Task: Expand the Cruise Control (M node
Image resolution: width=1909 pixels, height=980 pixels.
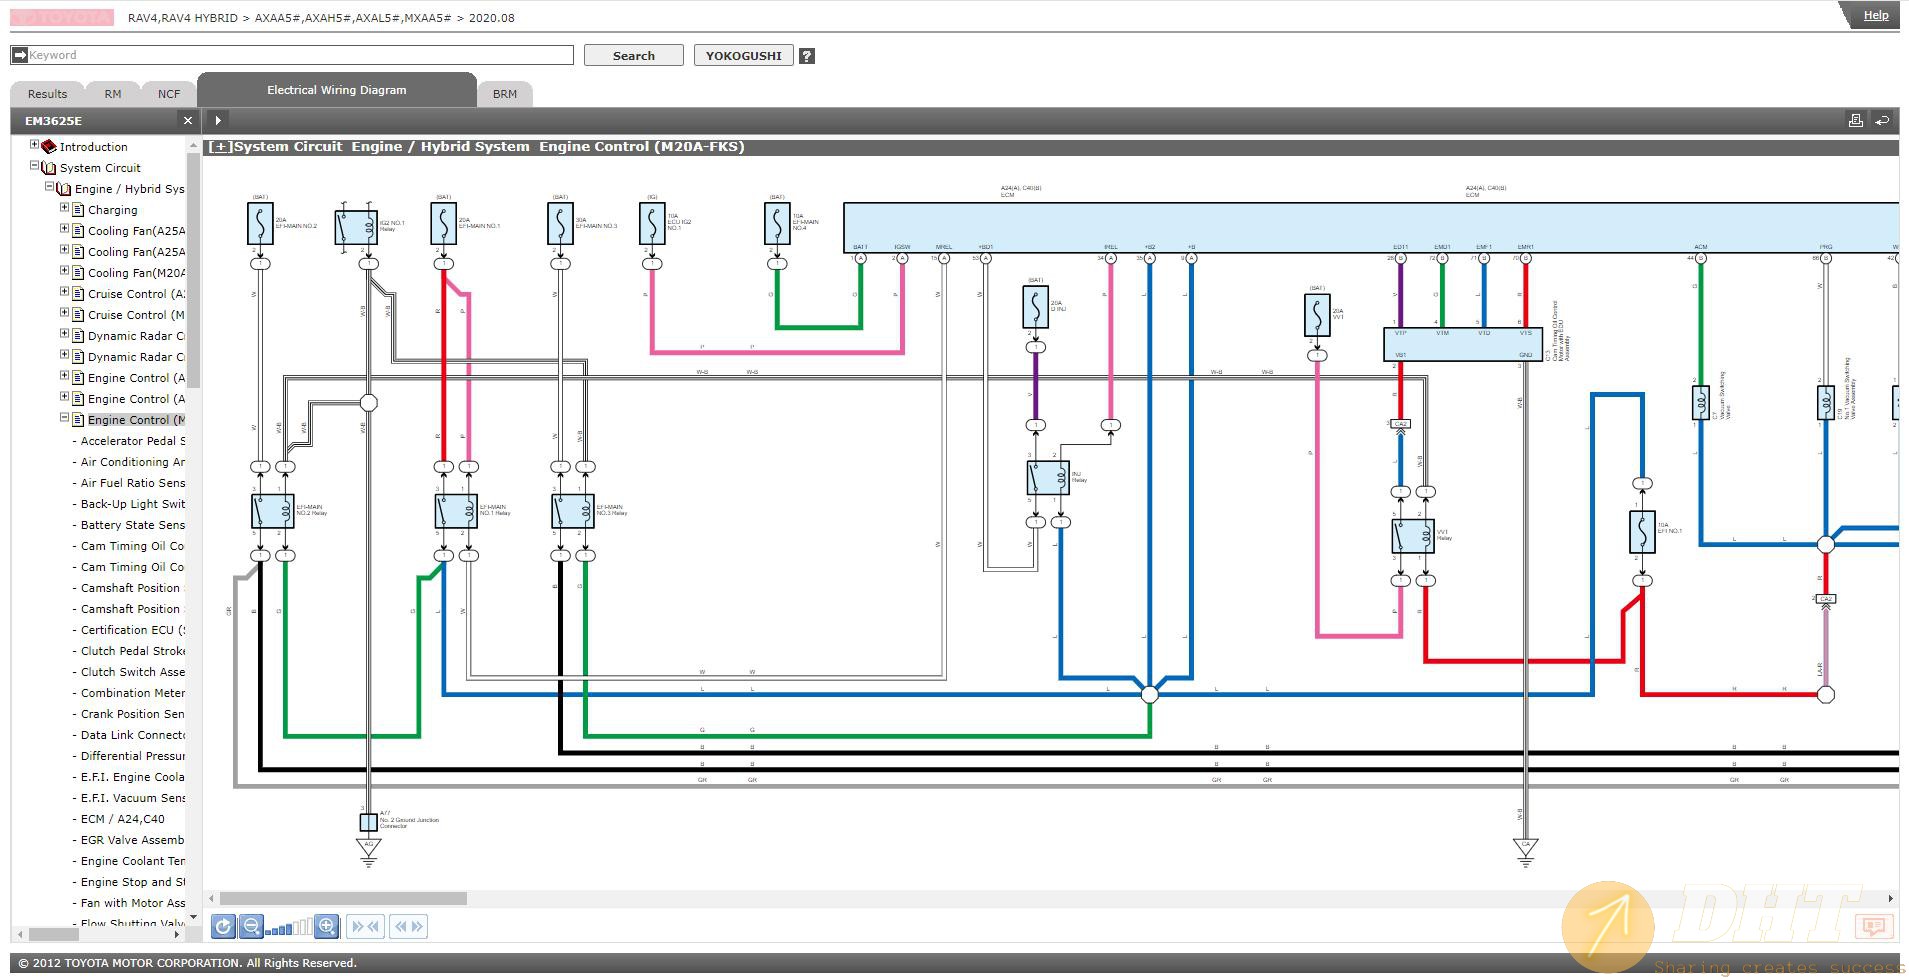Action: coord(64,313)
